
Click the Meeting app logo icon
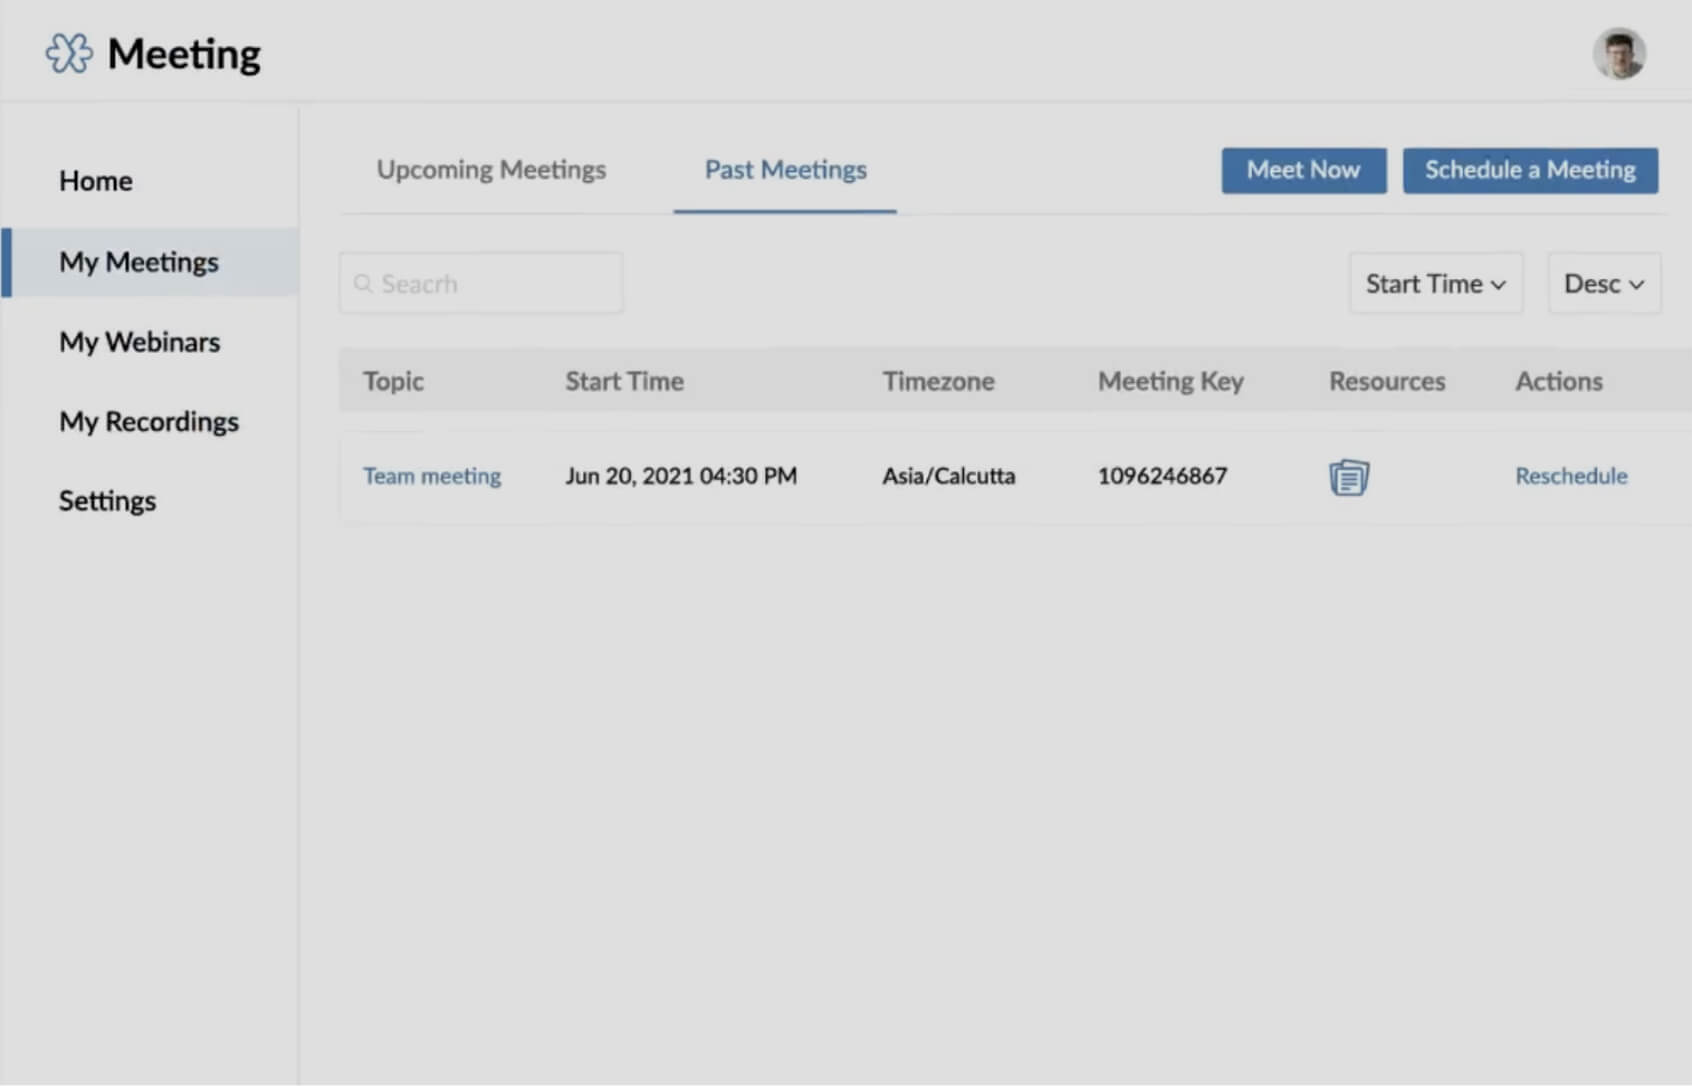coord(69,54)
